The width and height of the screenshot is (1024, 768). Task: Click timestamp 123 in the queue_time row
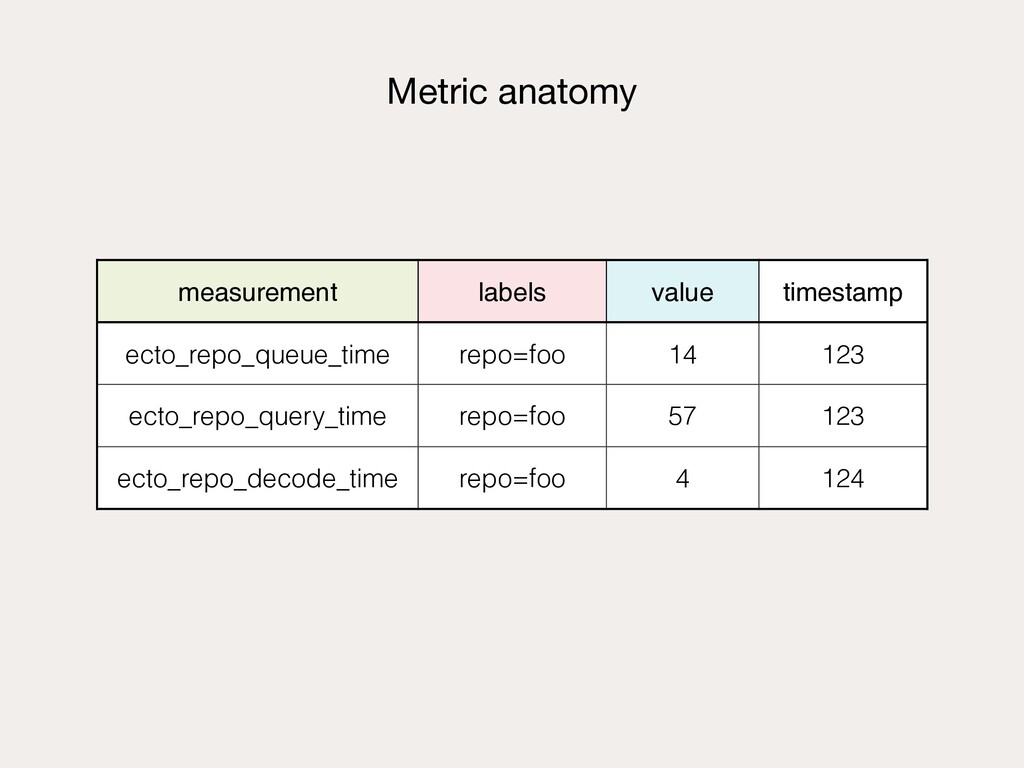coord(842,353)
